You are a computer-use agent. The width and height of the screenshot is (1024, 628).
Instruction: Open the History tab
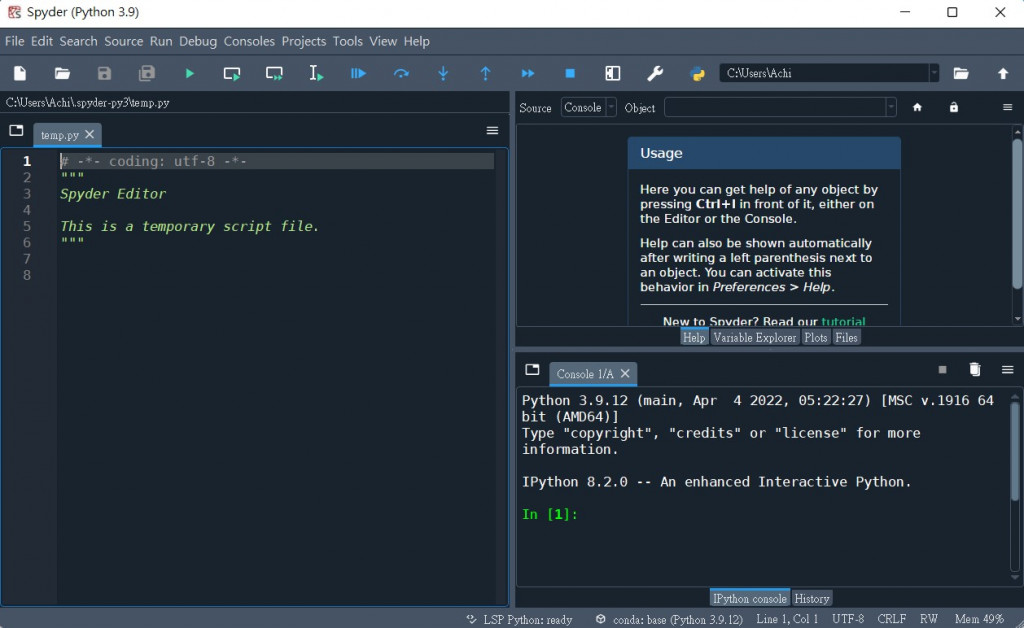point(812,598)
